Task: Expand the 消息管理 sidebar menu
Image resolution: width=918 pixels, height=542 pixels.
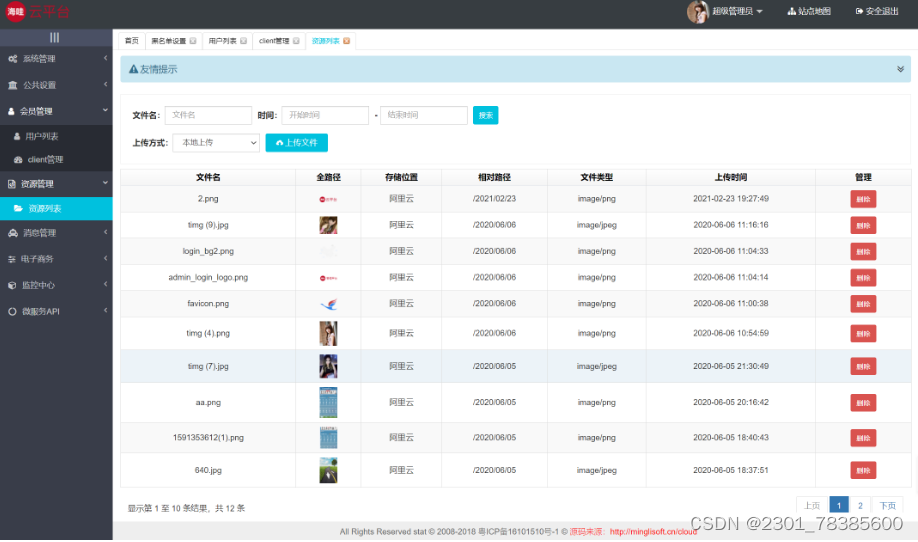Action: point(56,233)
